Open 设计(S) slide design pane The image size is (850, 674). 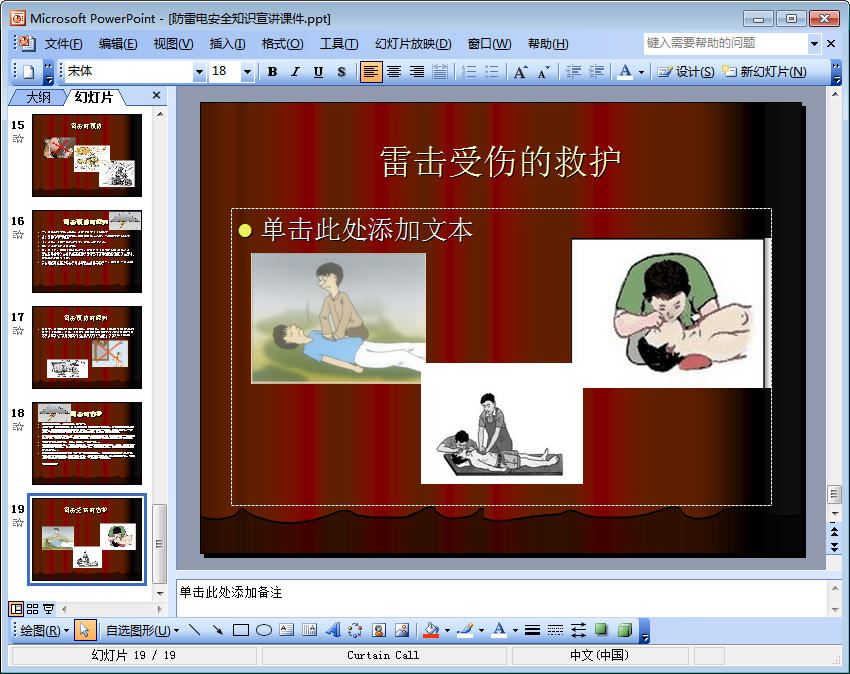point(686,72)
